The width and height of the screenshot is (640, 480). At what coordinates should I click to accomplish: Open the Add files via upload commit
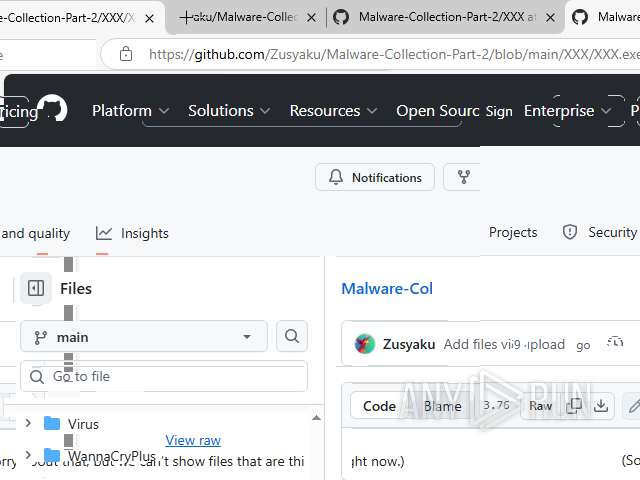click(504, 344)
